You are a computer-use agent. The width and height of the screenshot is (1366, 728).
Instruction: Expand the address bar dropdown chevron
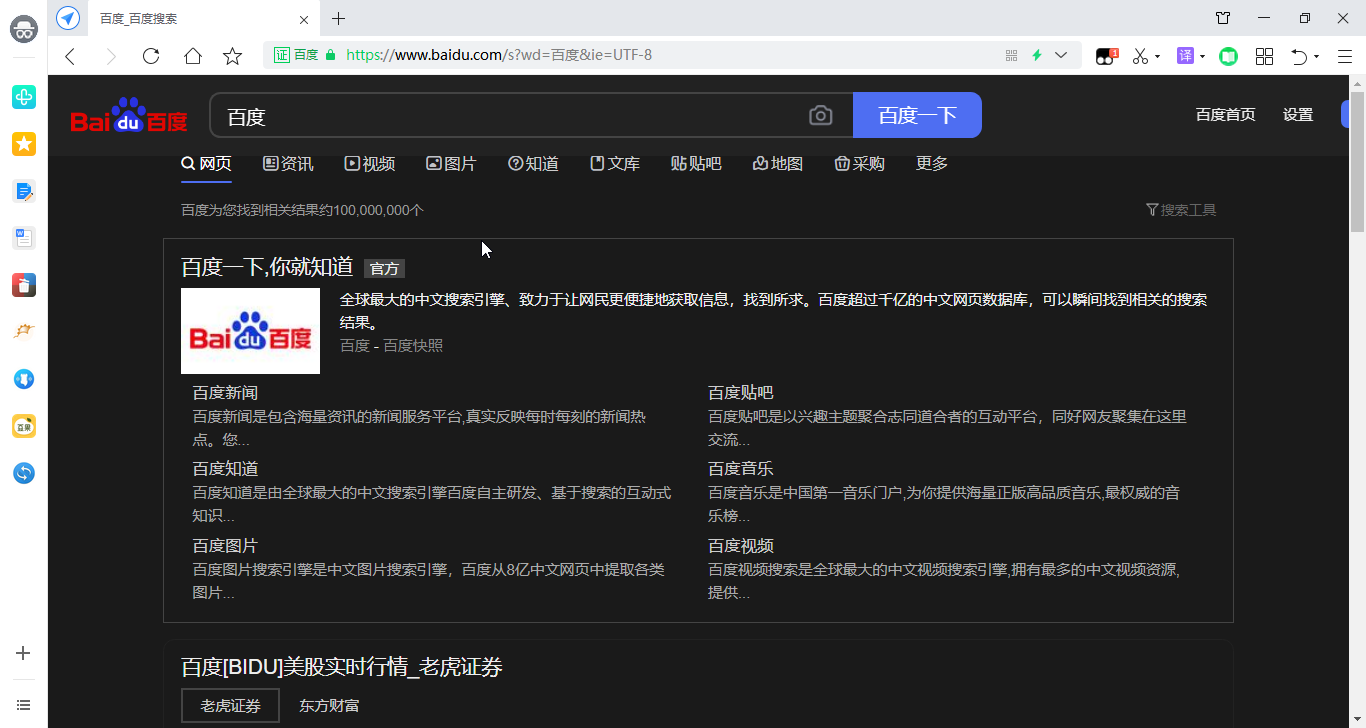[x=1061, y=55]
